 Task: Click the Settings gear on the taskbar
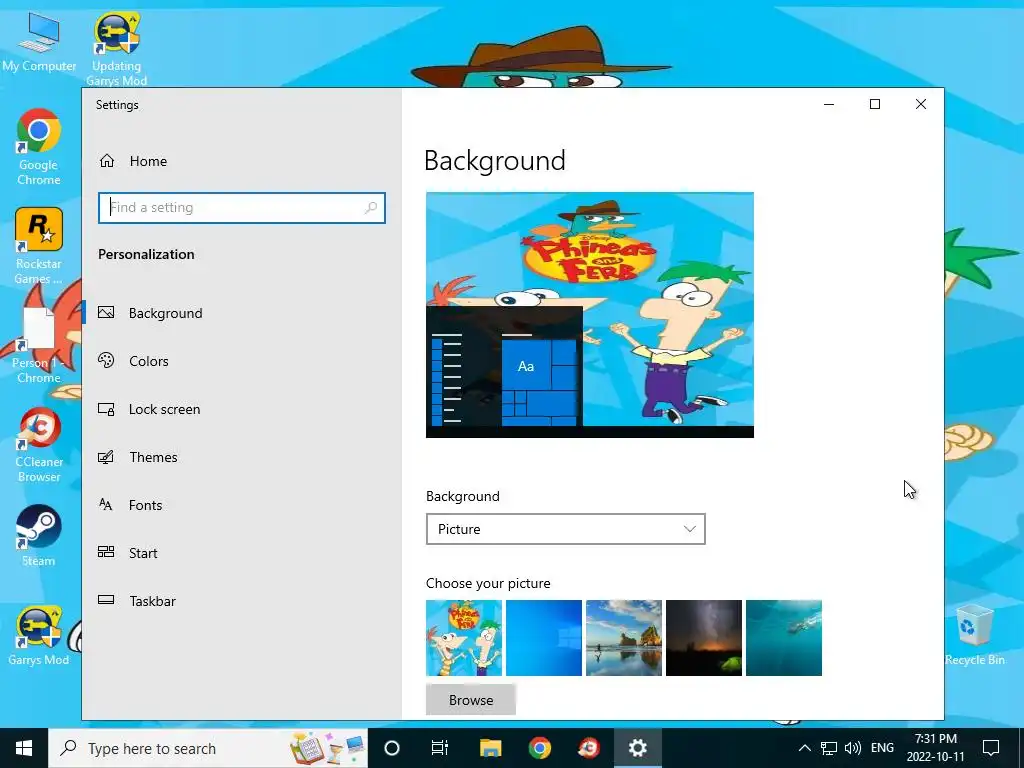pos(637,748)
